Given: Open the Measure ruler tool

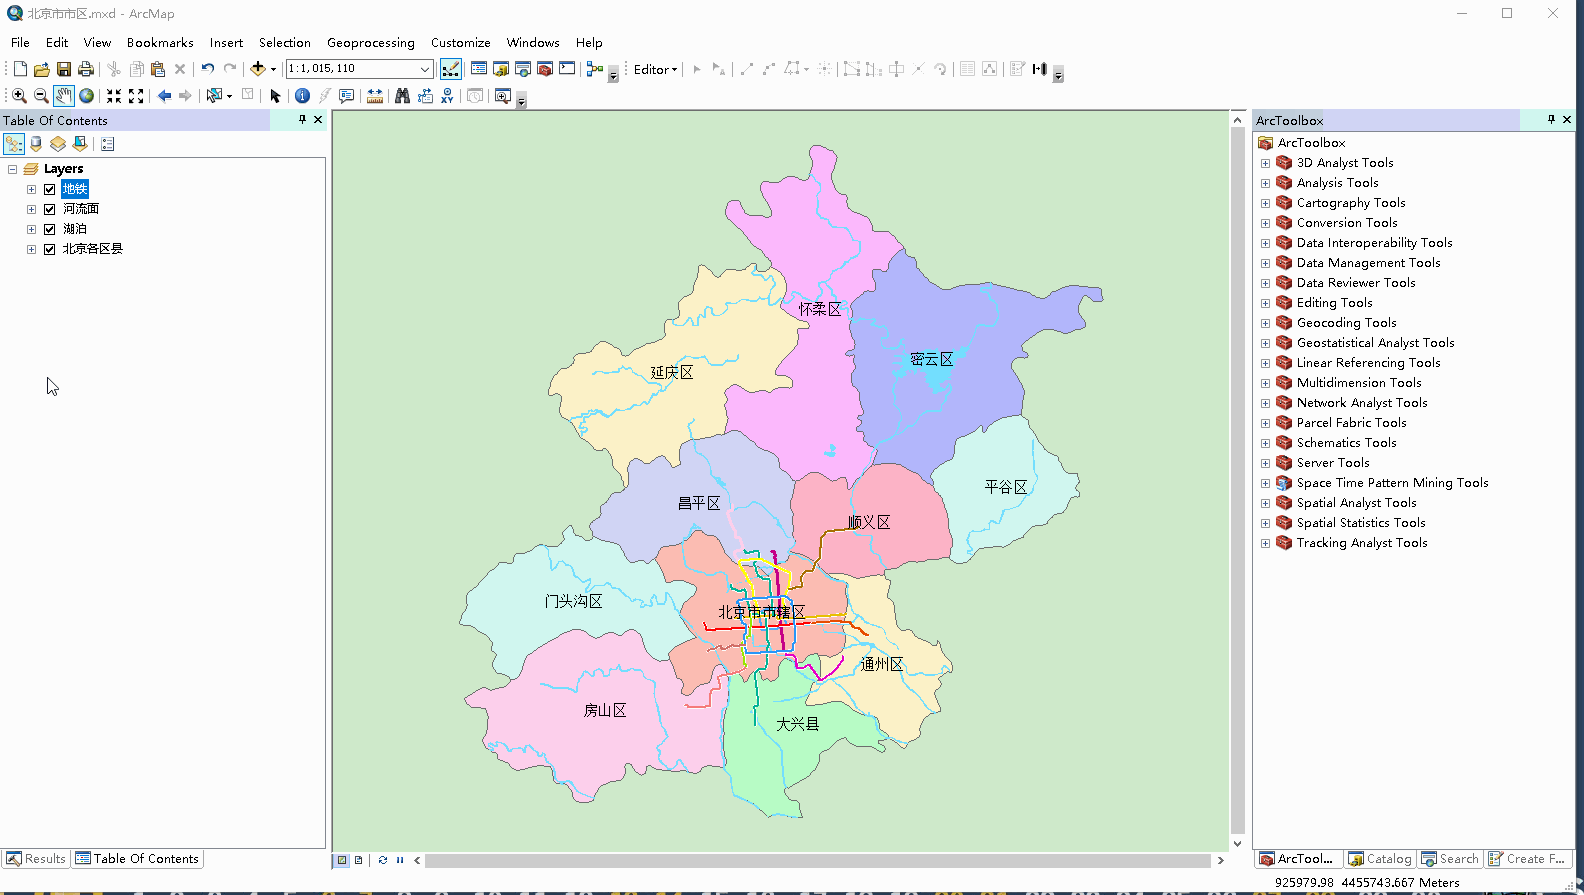Looking at the screenshot, I should coord(375,96).
